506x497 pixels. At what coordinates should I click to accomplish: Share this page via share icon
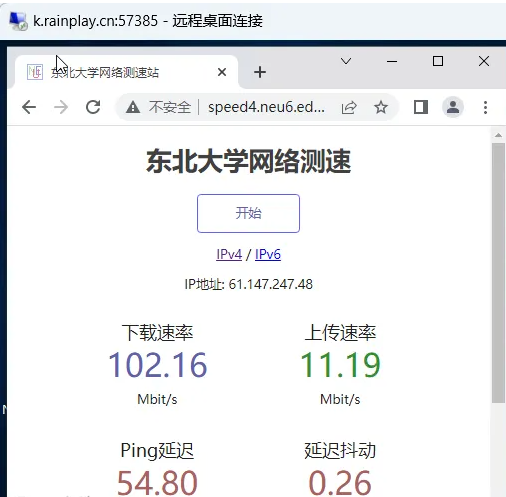[x=349, y=107]
